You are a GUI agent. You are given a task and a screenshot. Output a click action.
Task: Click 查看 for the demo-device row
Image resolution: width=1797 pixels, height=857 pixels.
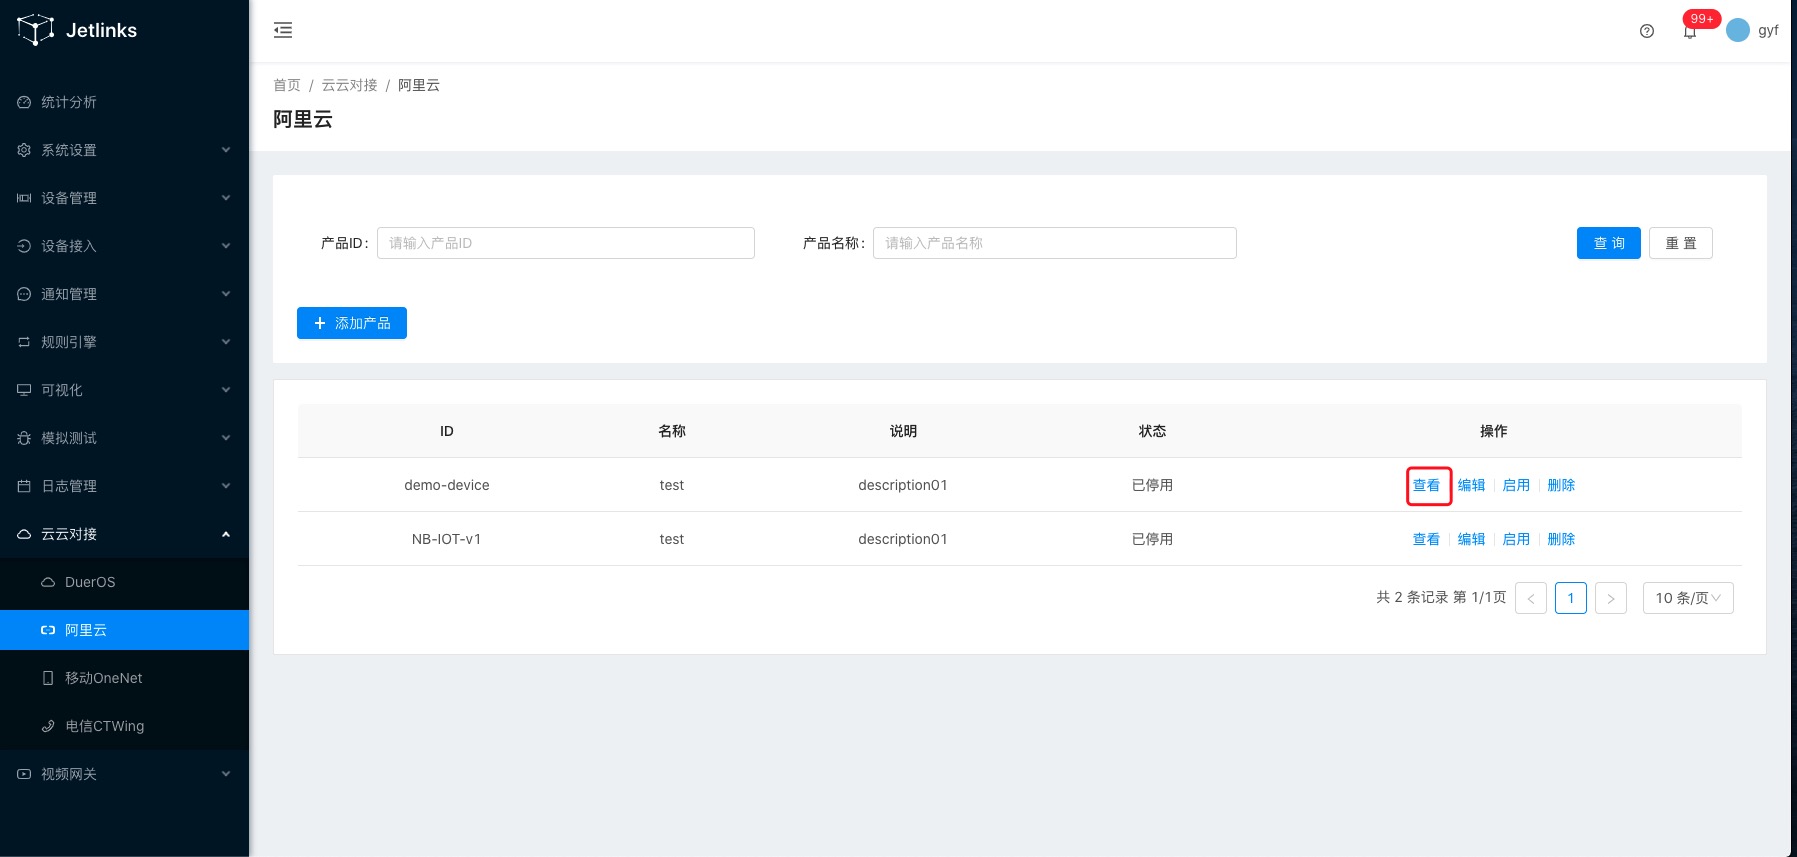pyautogui.click(x=1426, y=485)
